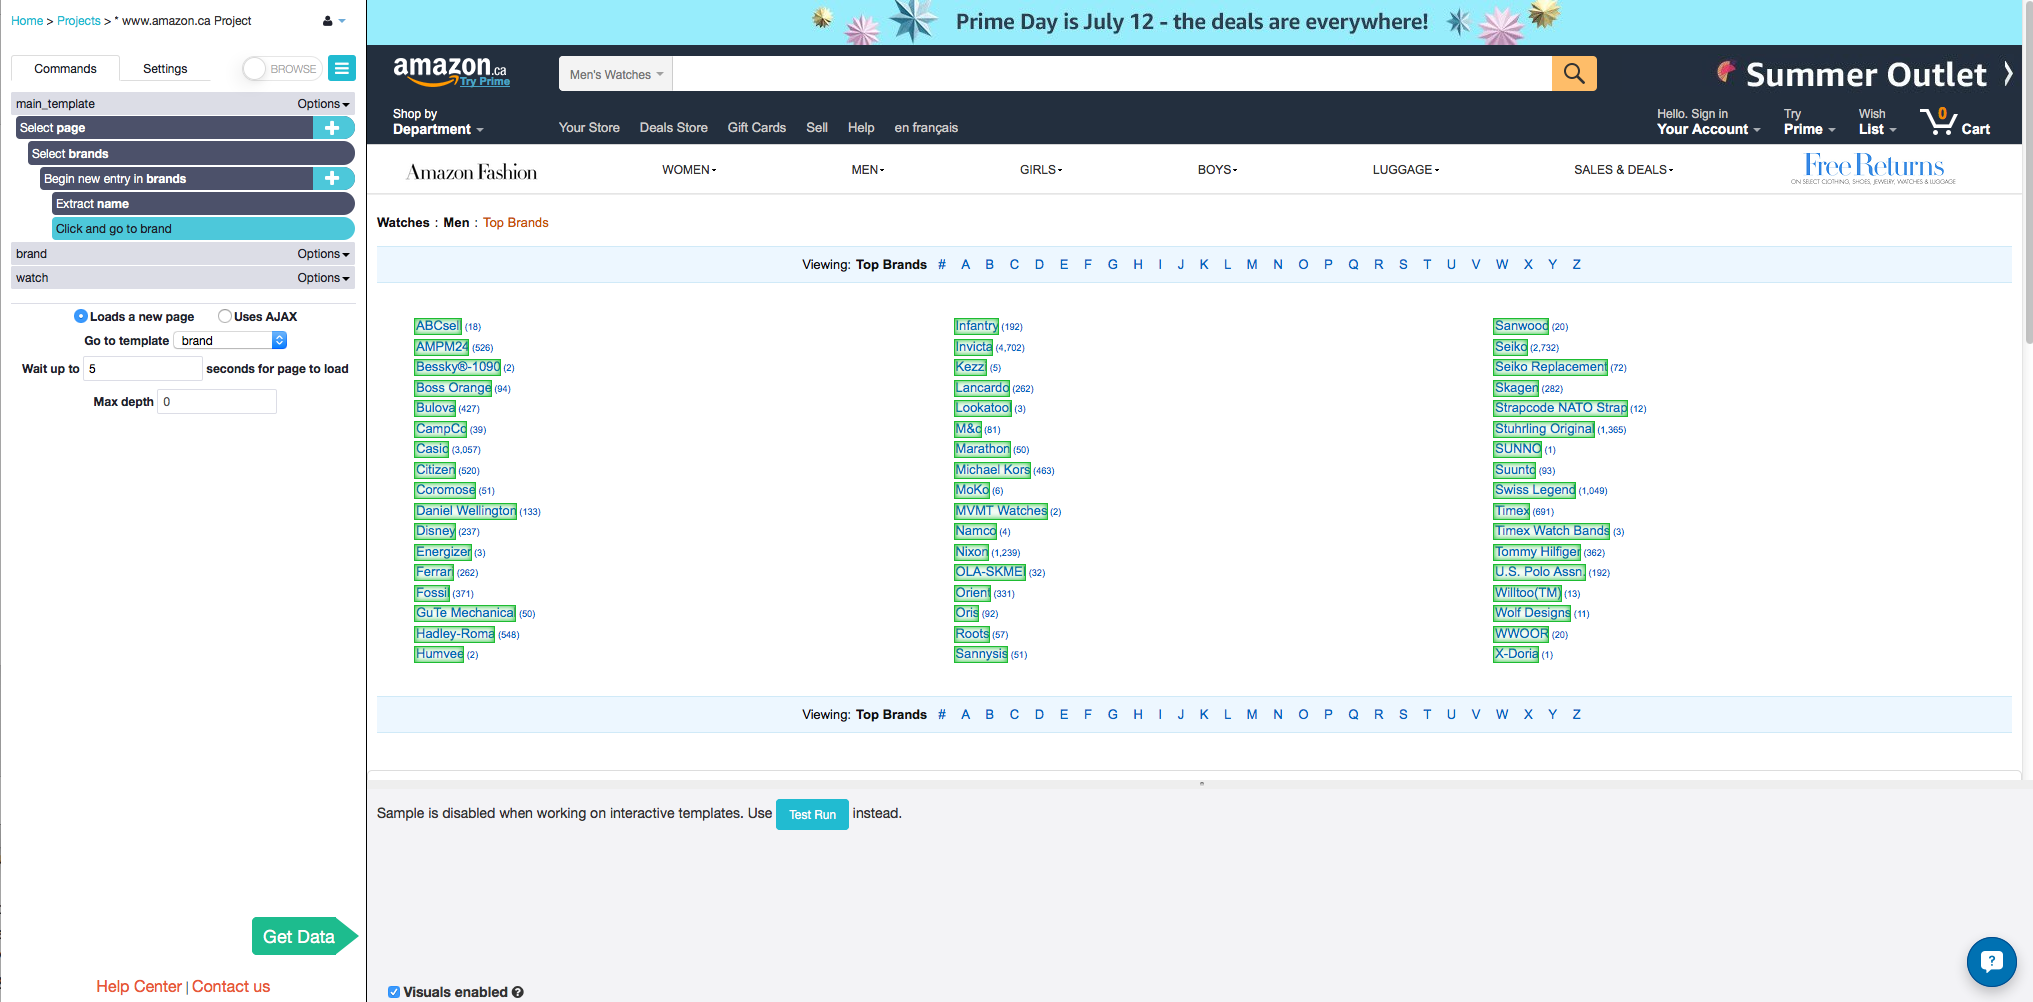Expand Shop by Department menu
The image size is (2033, 1002).
click(438, 122)
